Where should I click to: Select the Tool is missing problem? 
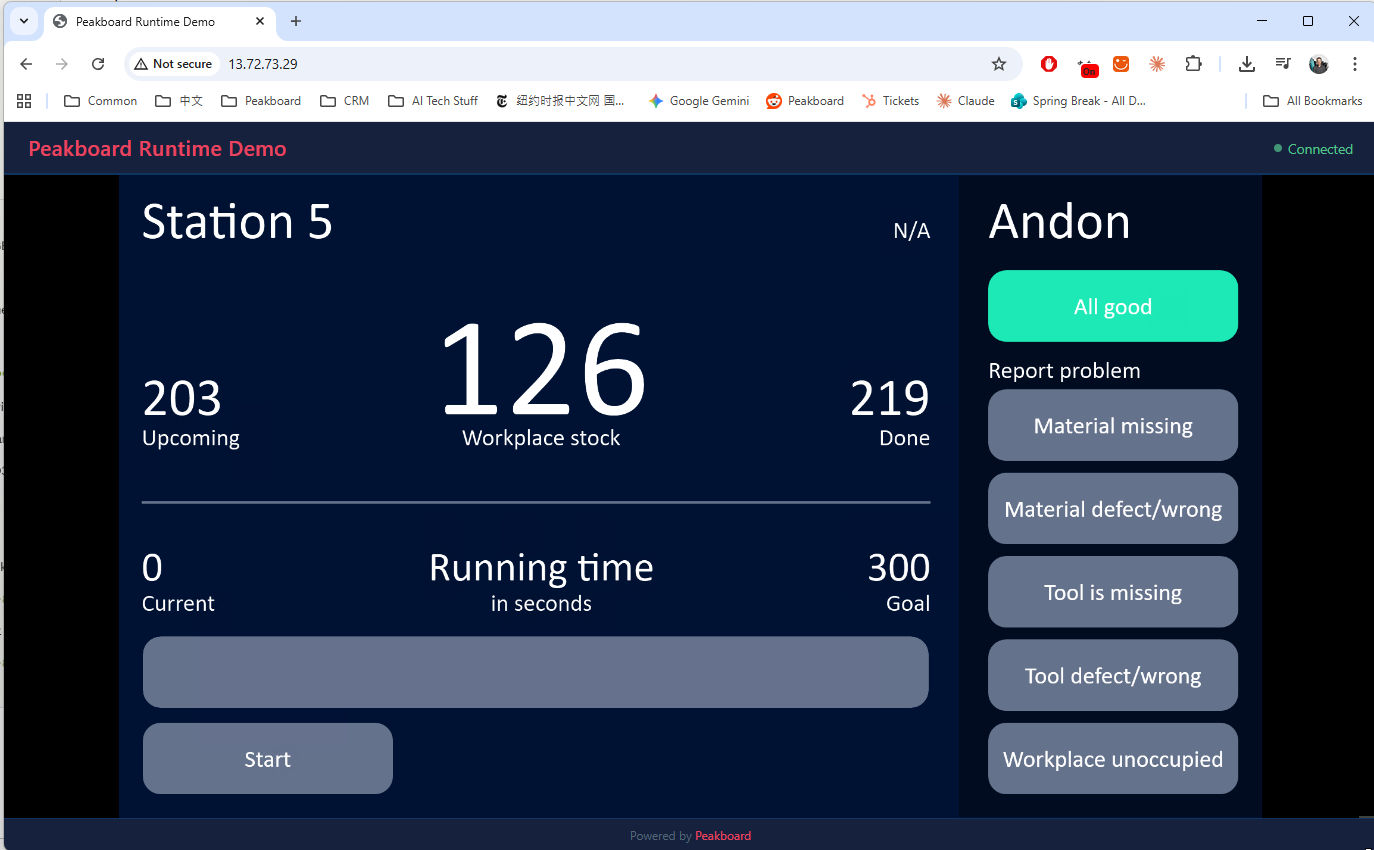click(1112, 592)
